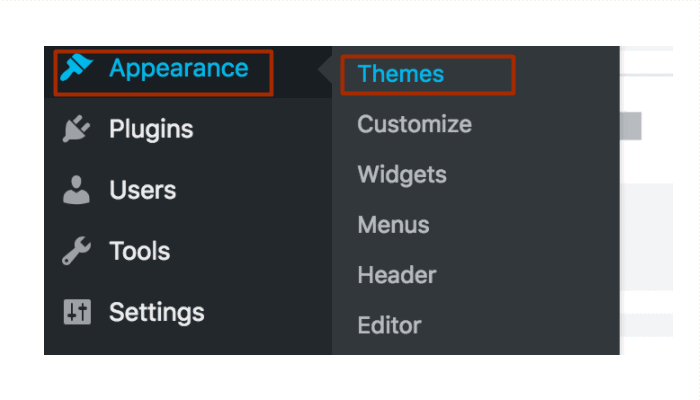Click the Tools wrench icon
Screen dimensions: 700x400
[76, 251]
